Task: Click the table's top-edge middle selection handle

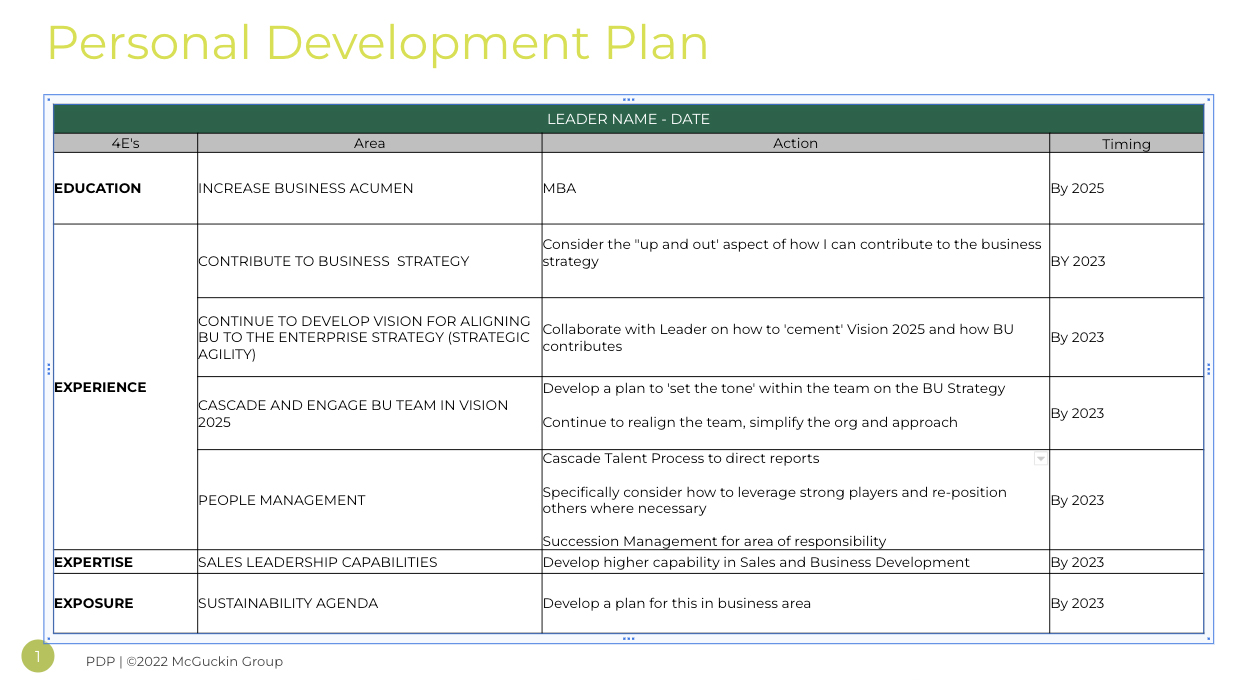Action: (x=628, y=99)
